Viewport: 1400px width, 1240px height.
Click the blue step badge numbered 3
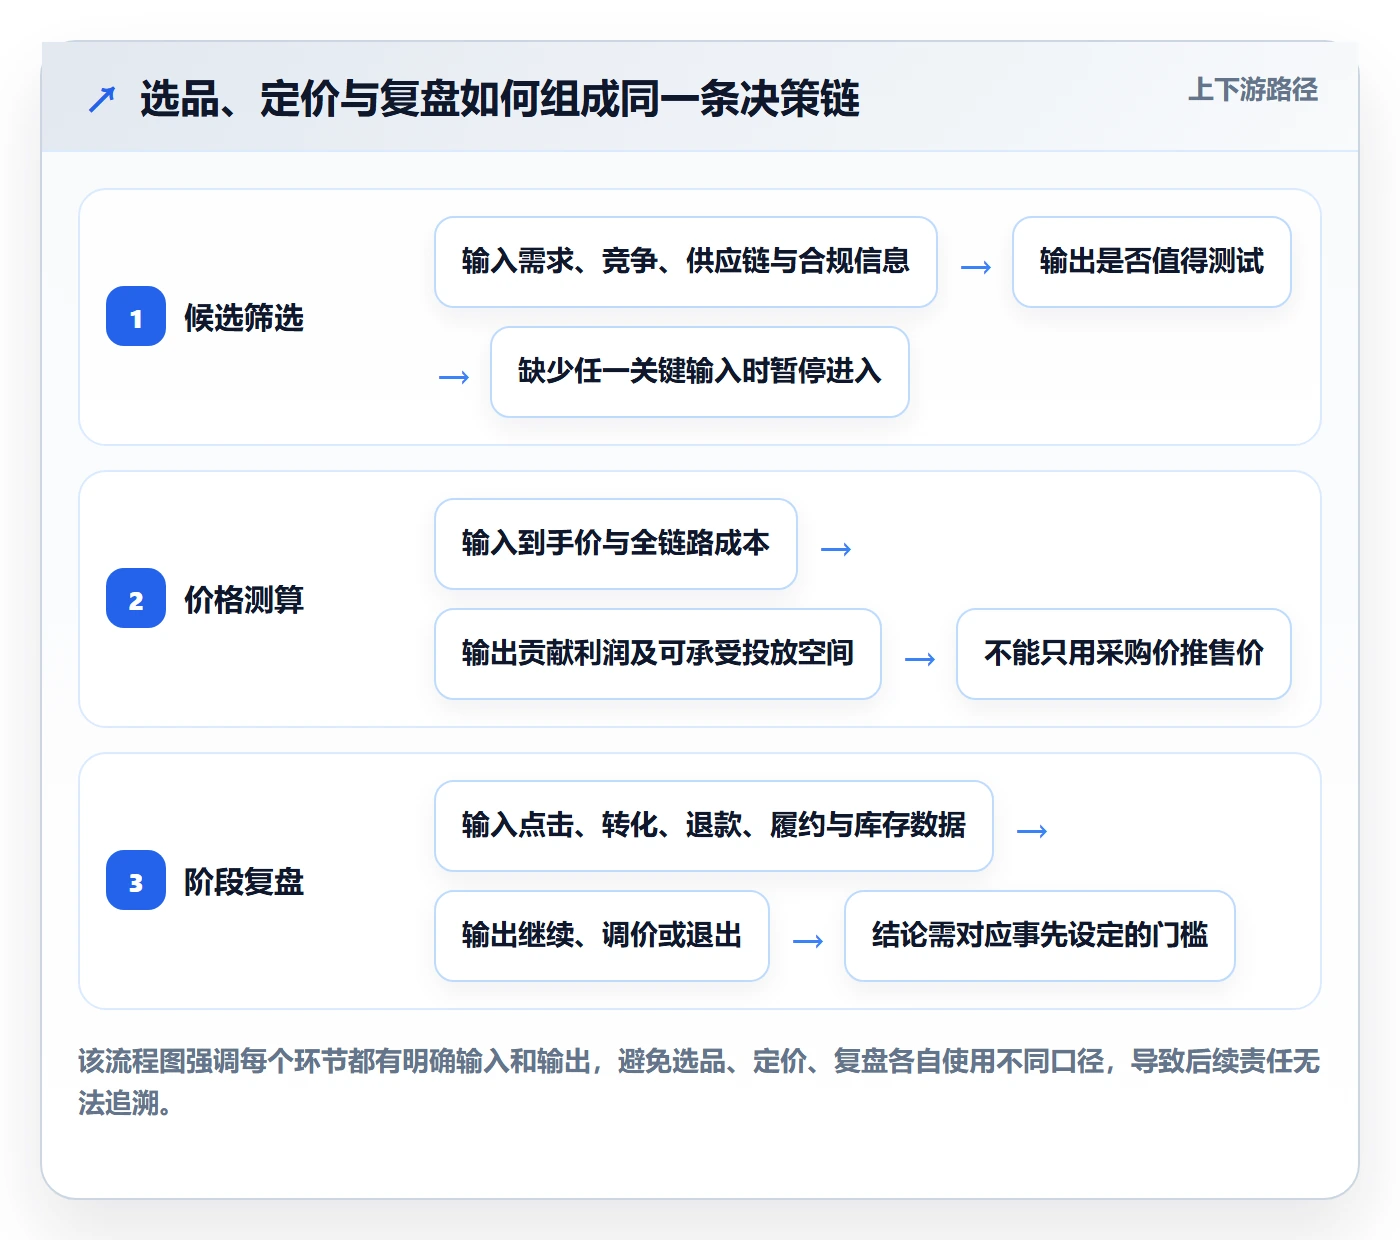tap(136, 880)
